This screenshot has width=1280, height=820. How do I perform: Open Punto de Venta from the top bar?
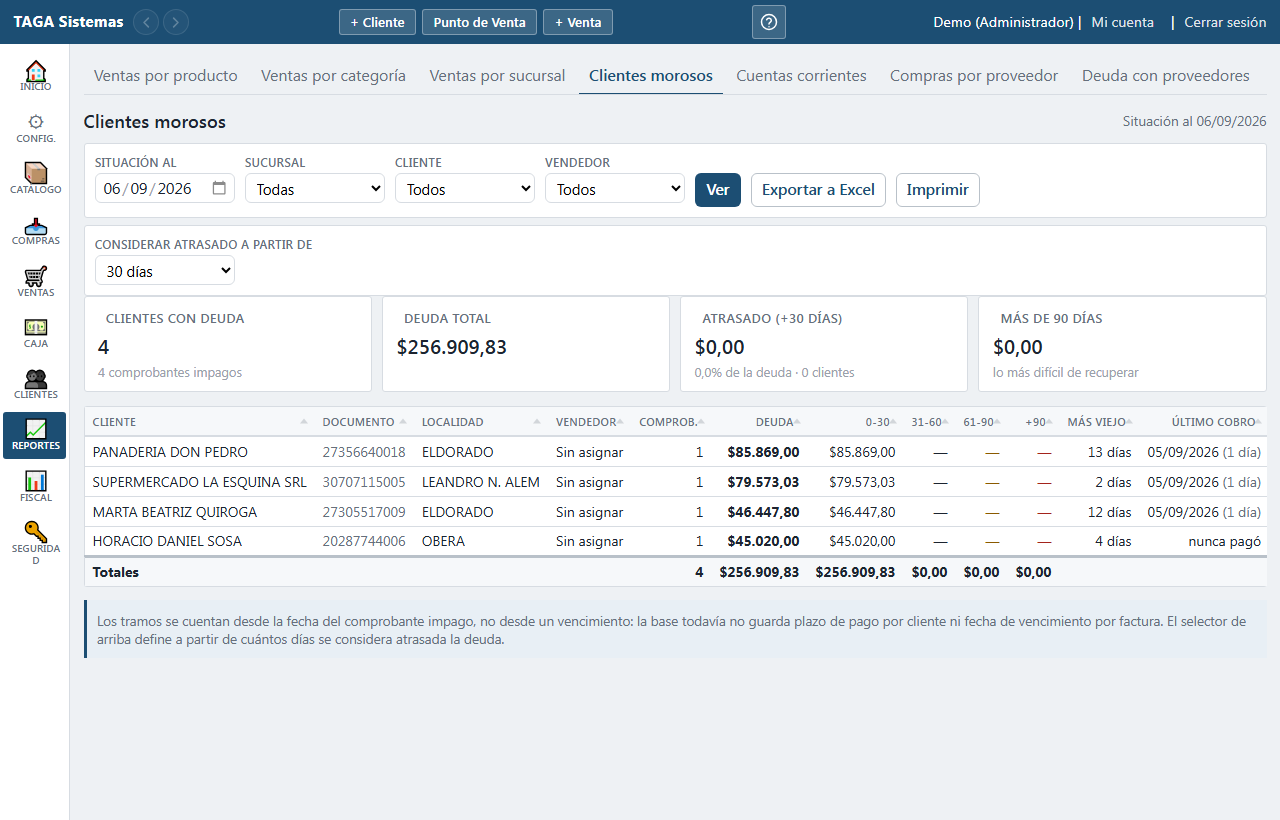[479, 22]
